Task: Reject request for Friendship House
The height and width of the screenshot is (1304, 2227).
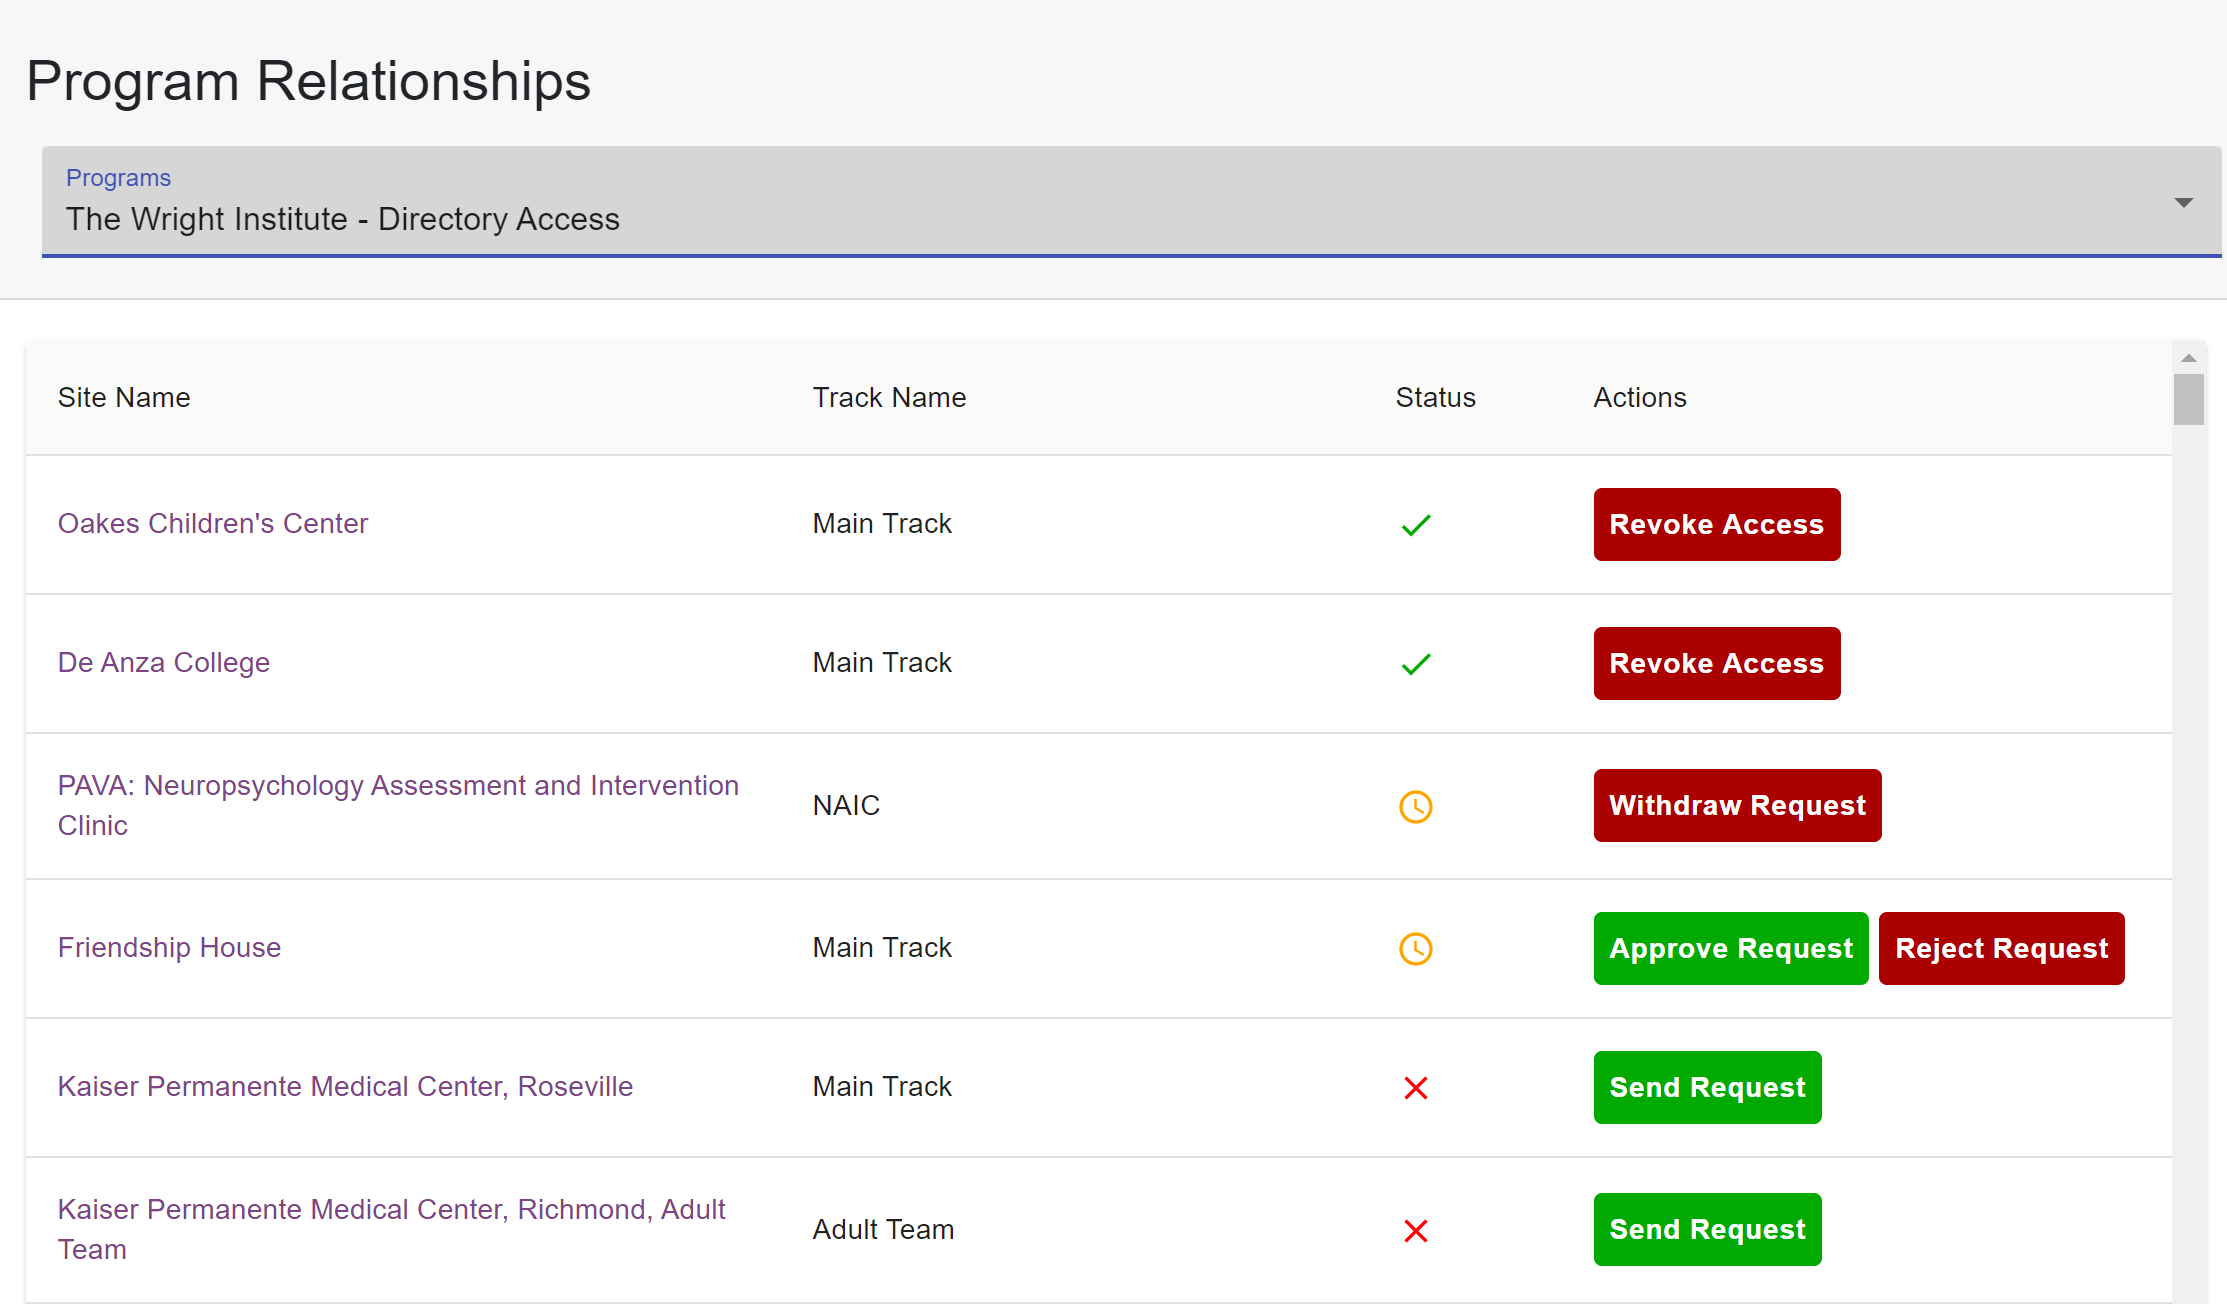Action: [x=2001, y=948]
